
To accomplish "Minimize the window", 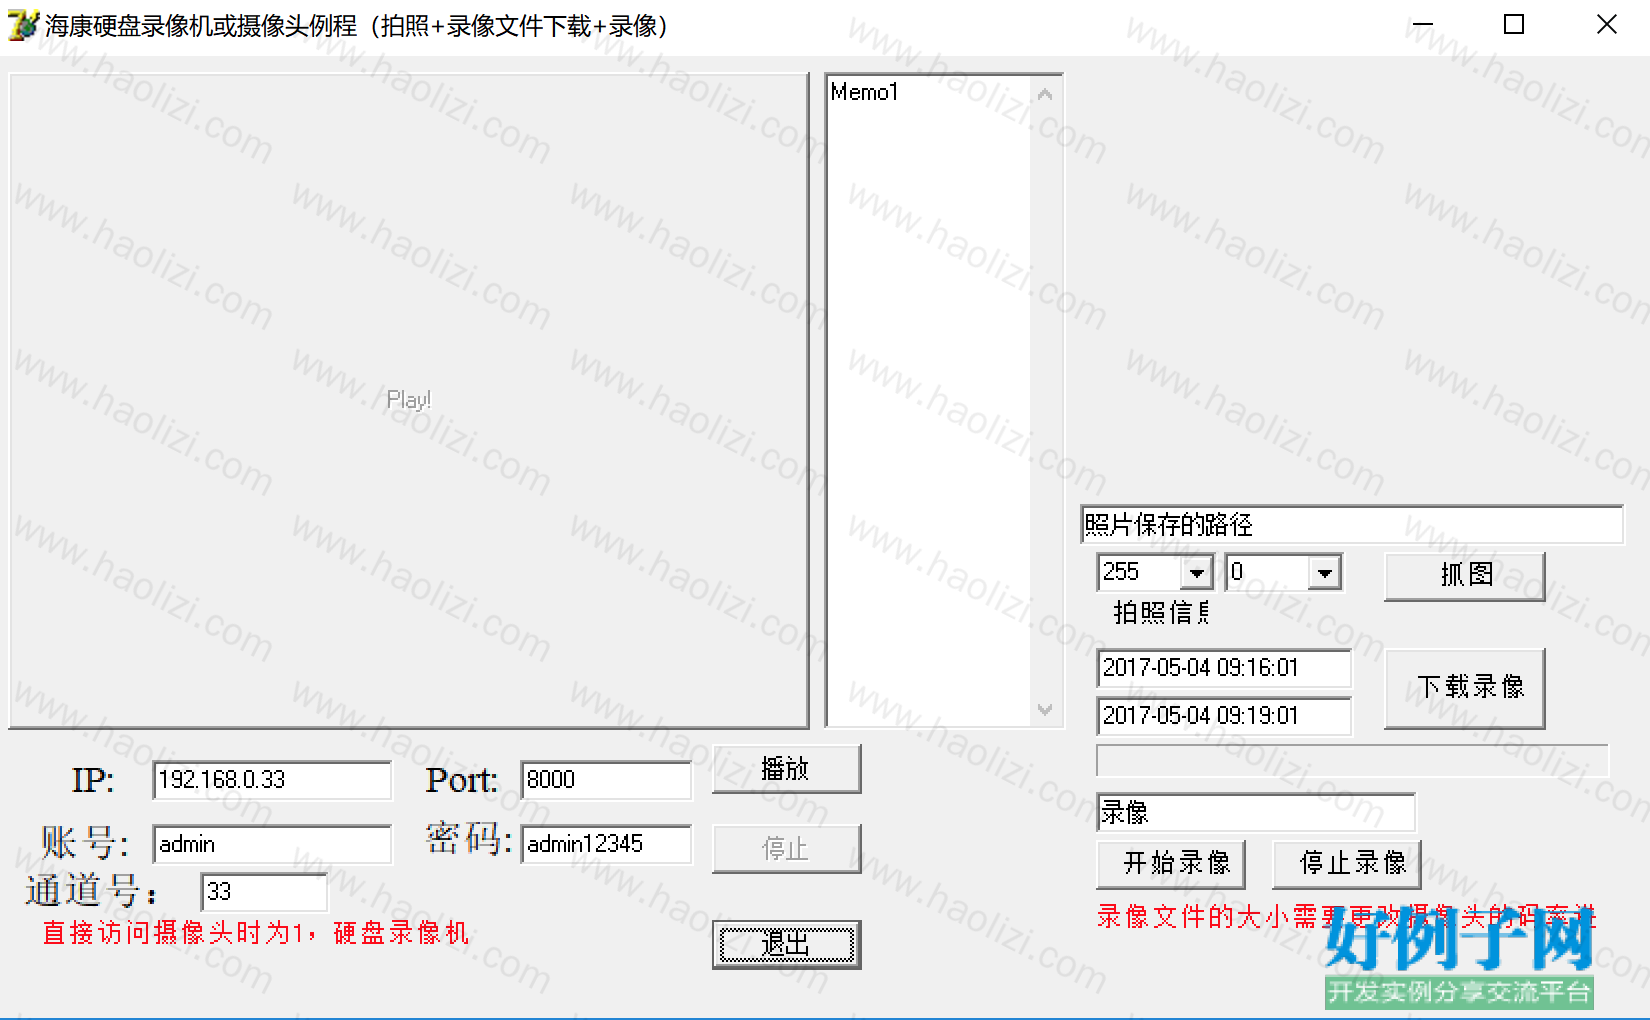I will 1423,25.
